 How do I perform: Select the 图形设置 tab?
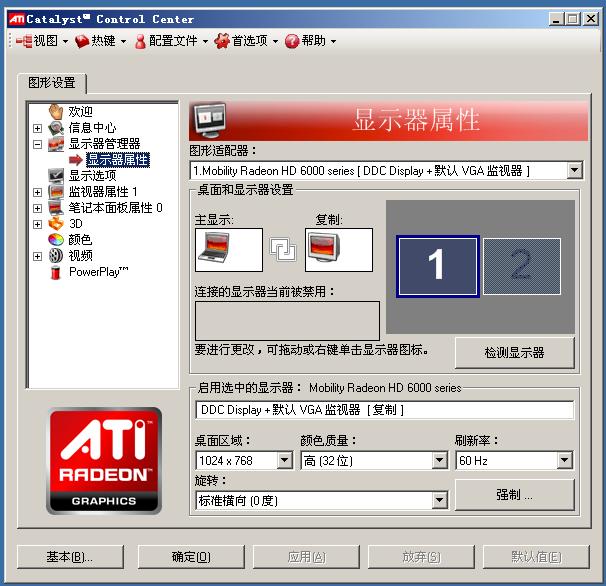[52, 82]
